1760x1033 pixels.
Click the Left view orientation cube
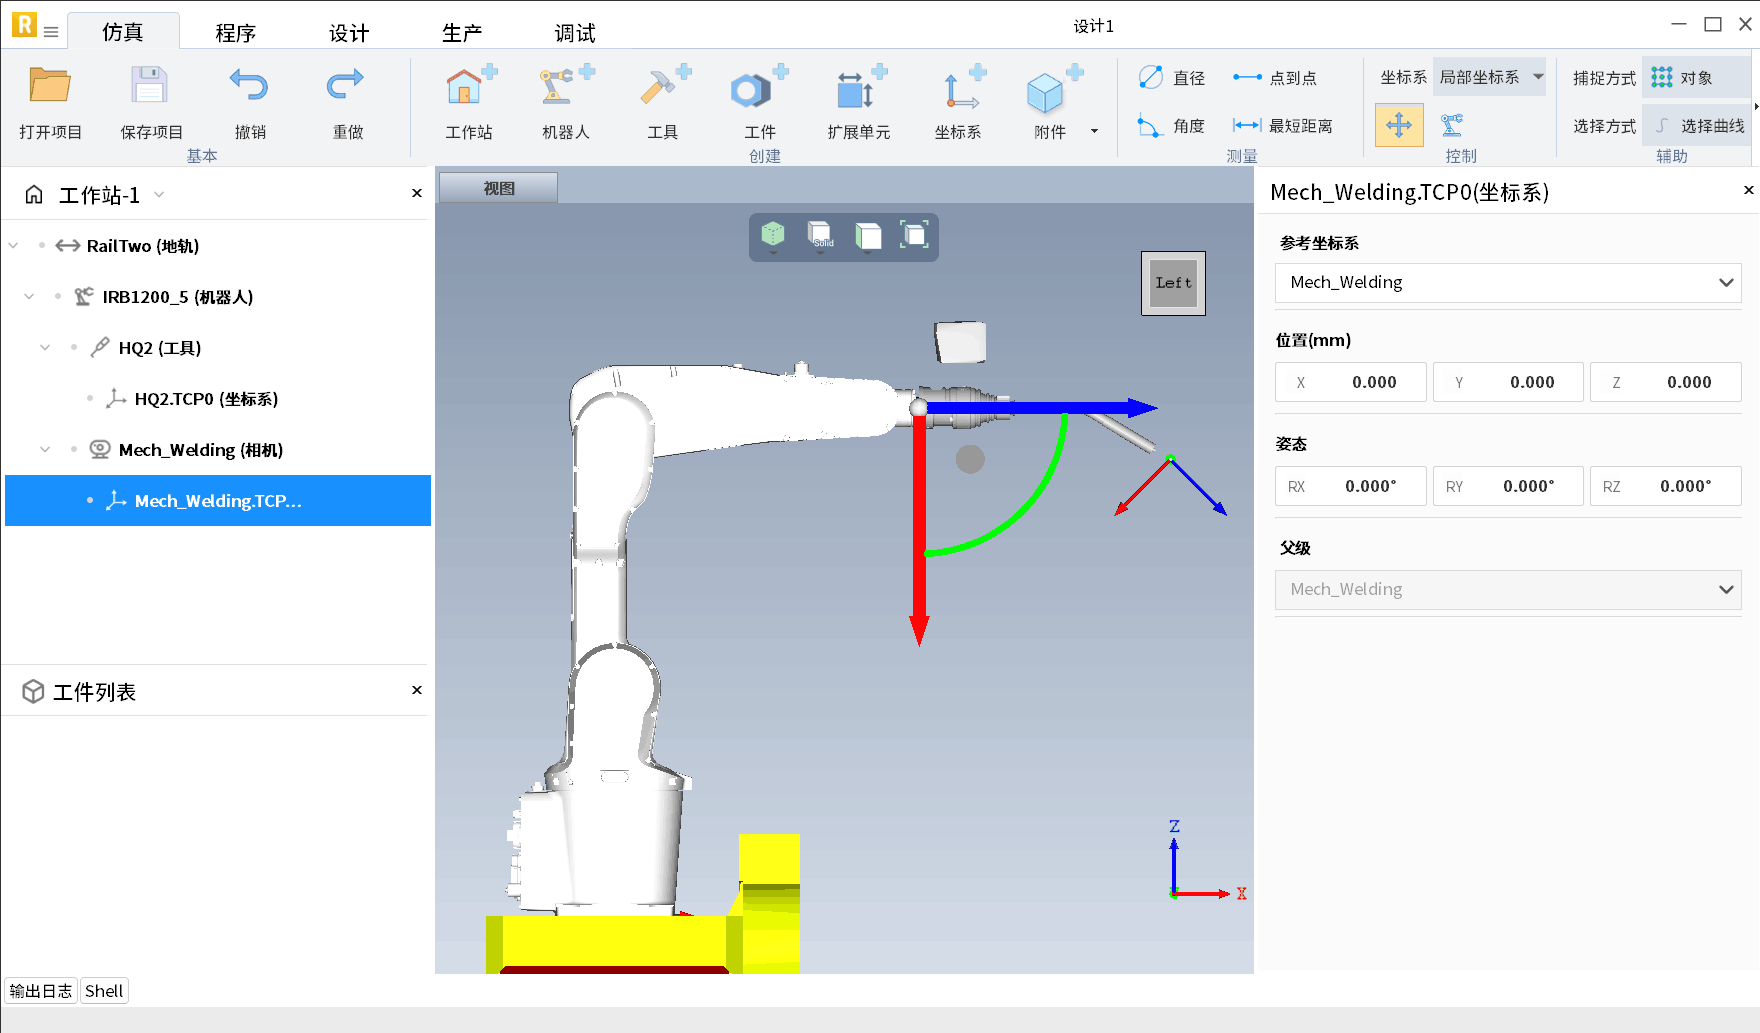pos(1173,283)
